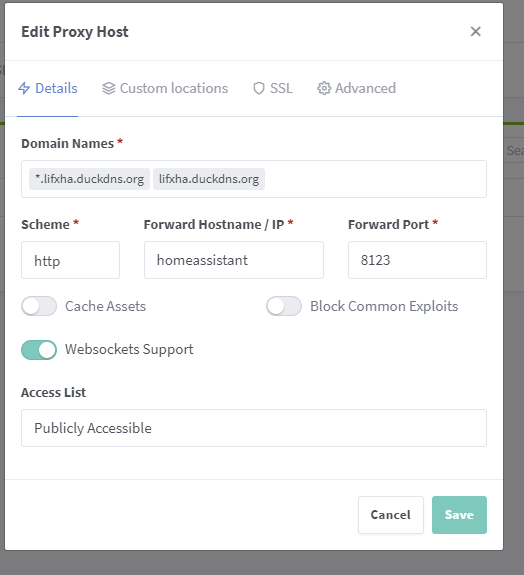524x575 pixels.
Task: Select the *.lifxha.duckdns.org domain tag
Action: point(89,179)
